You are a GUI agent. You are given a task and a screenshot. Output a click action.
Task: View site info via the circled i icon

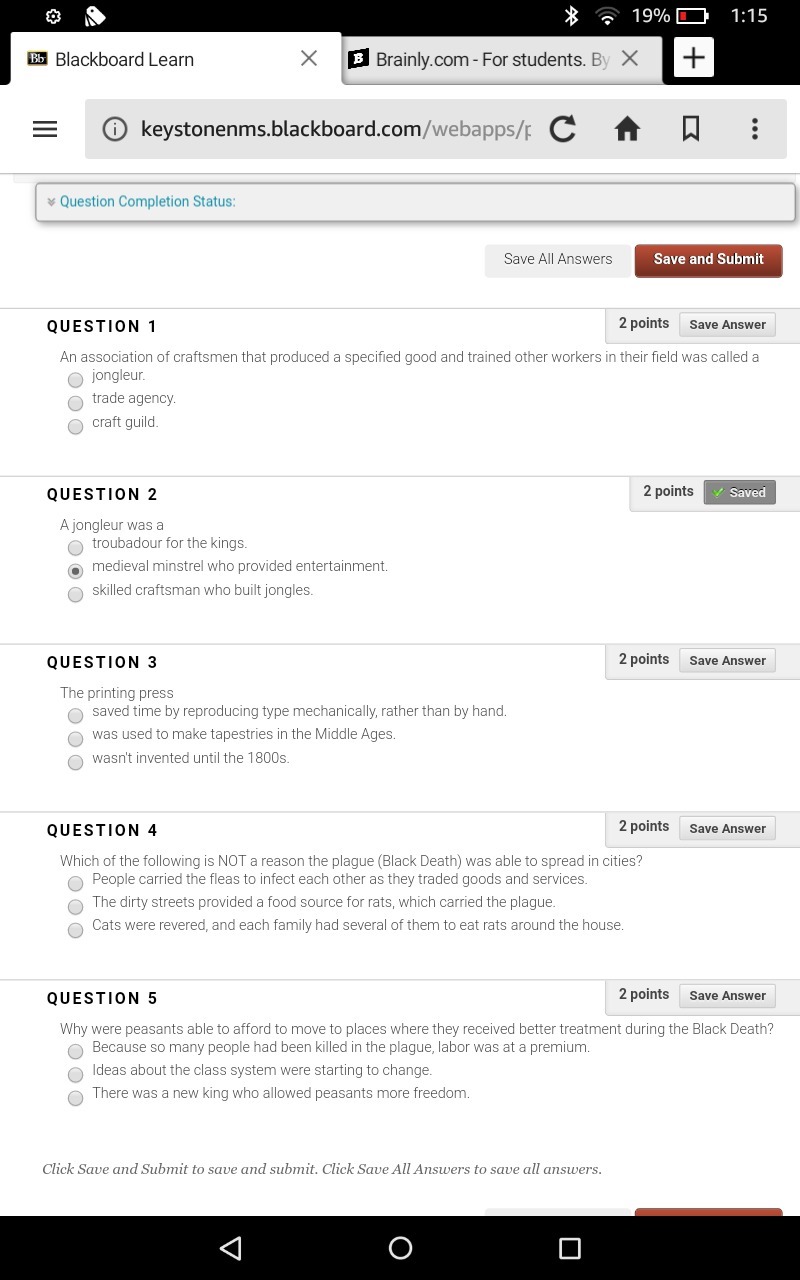[115, 129]
